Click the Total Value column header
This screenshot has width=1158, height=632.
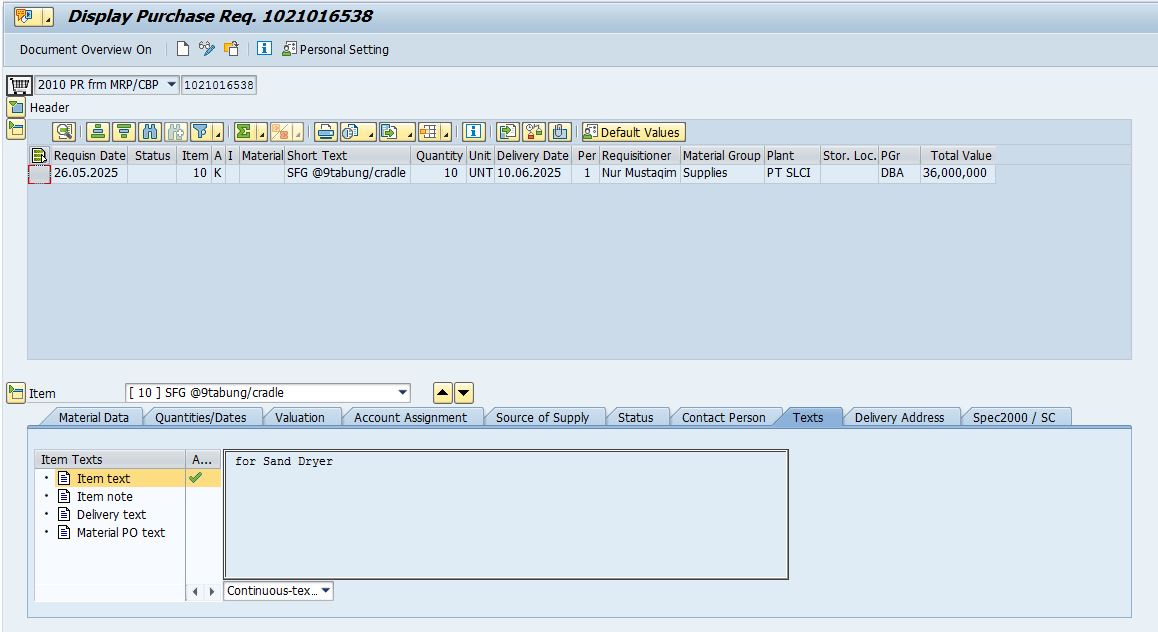[x=958, y=155]
